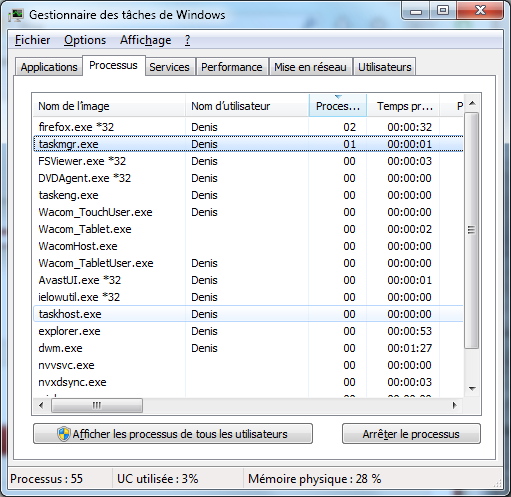Image resolution: width=511 pixels, height=497 pixels.
Task: Open the Affichage menu
Action: tap(146, 40)
